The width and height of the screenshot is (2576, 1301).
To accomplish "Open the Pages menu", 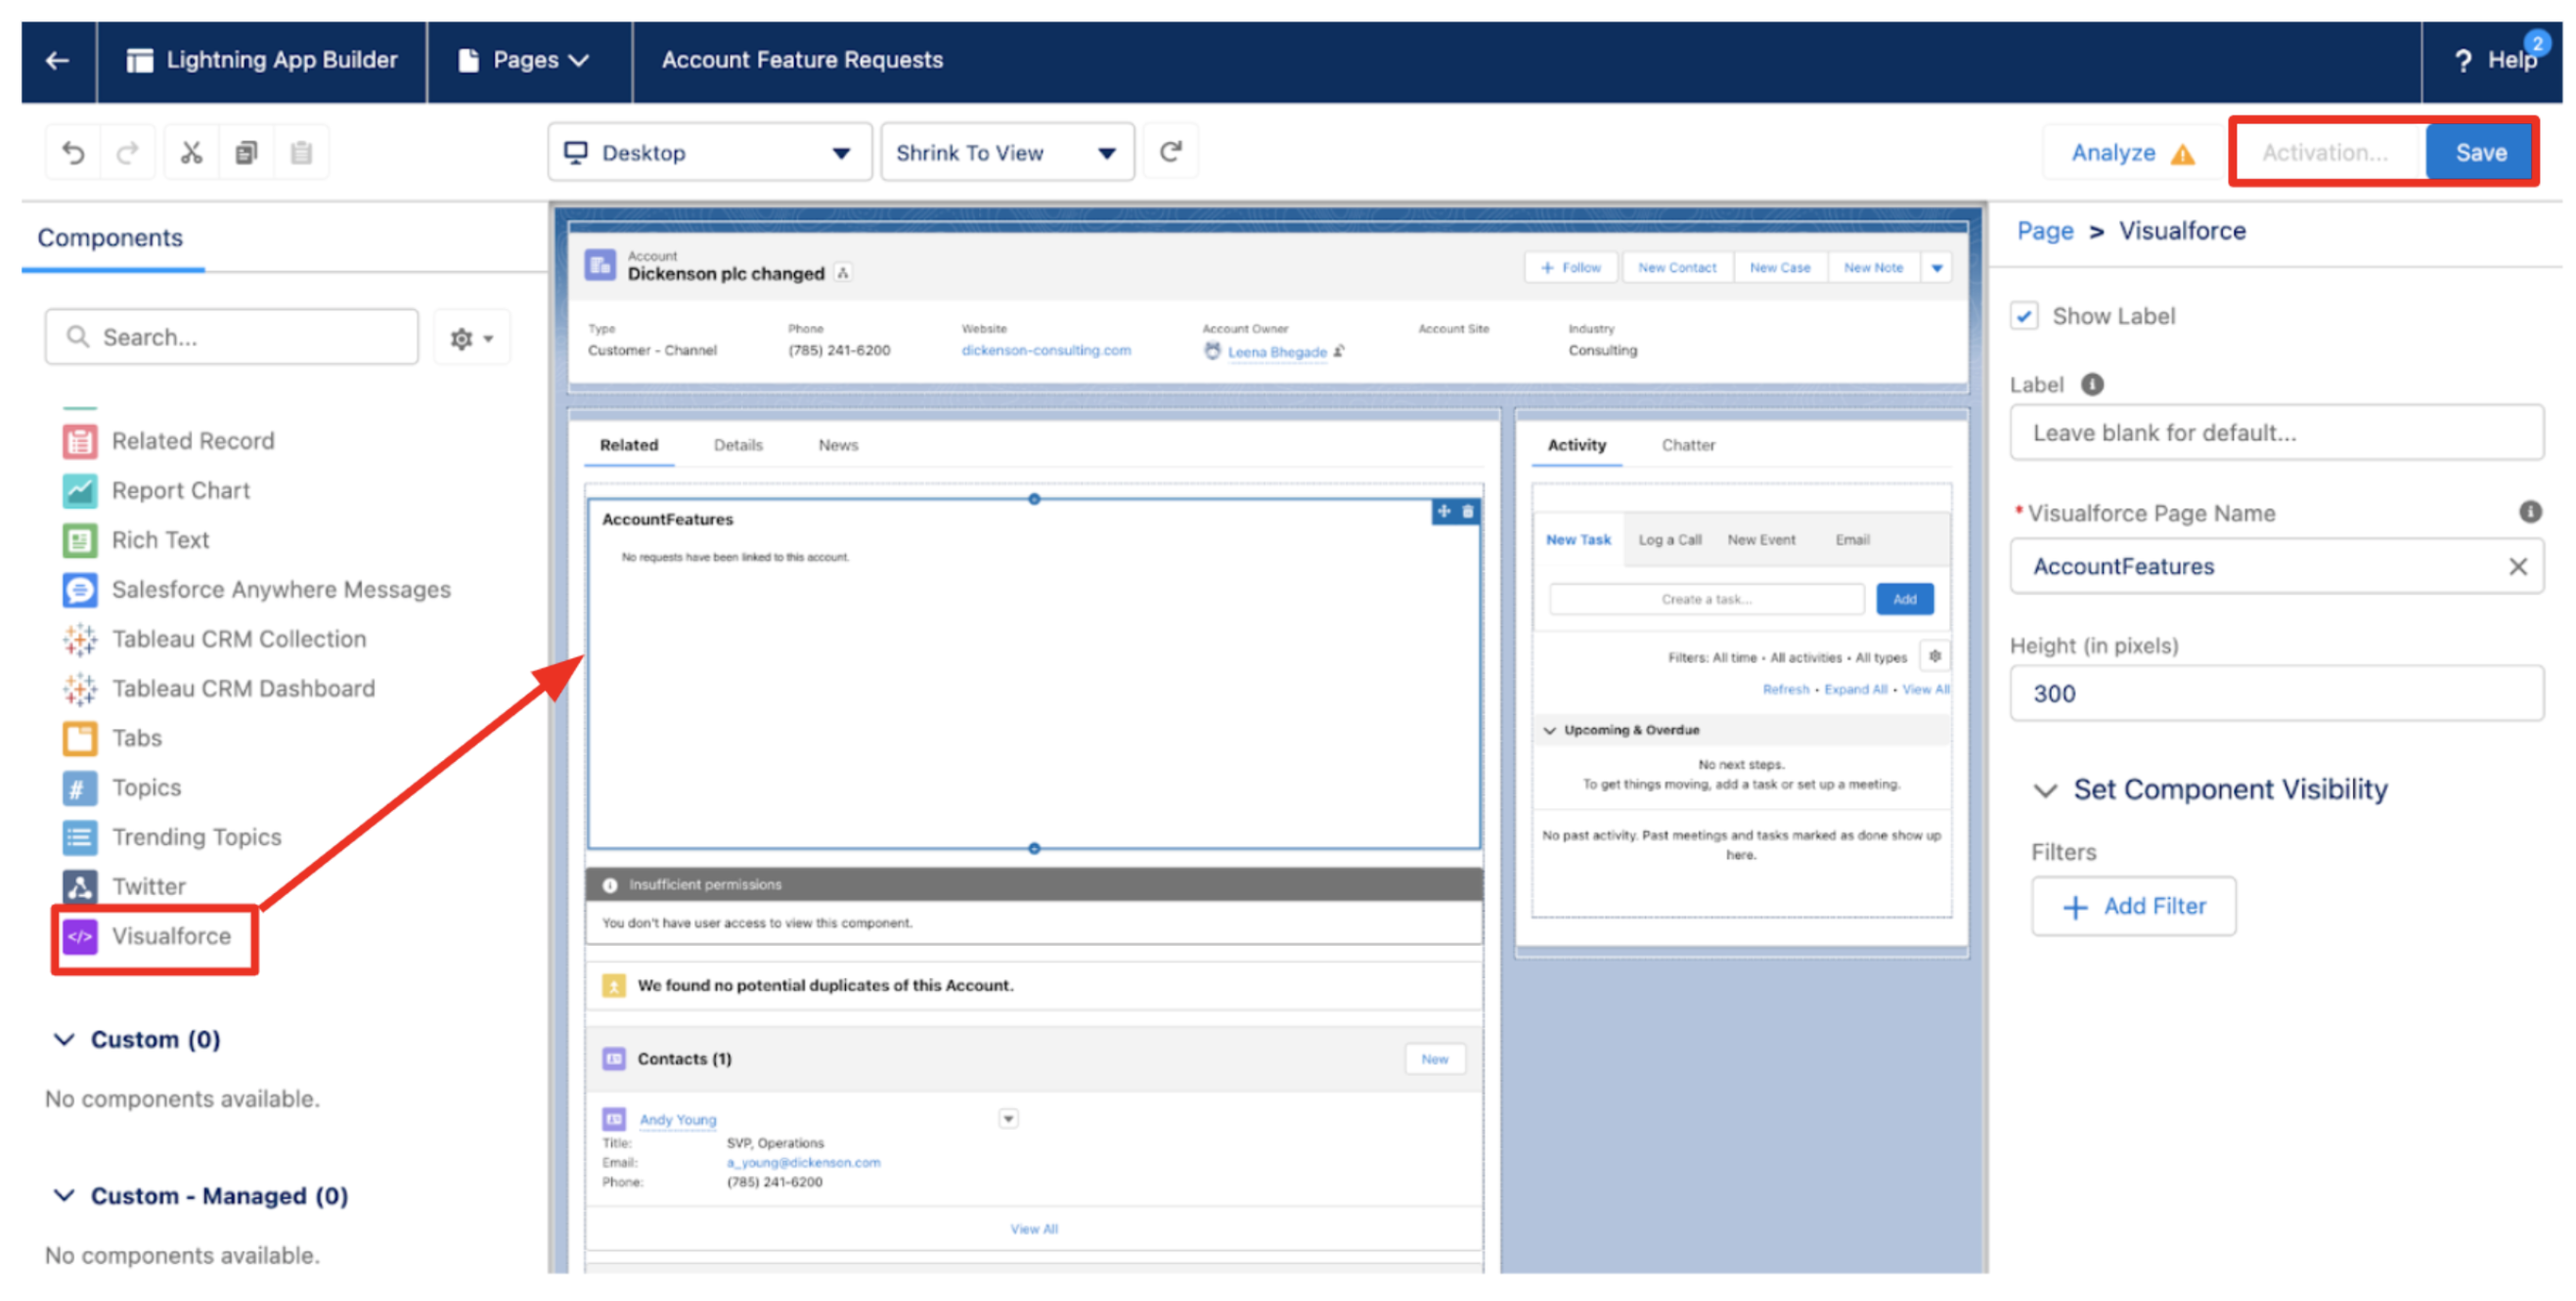I will tap(524, 60).
